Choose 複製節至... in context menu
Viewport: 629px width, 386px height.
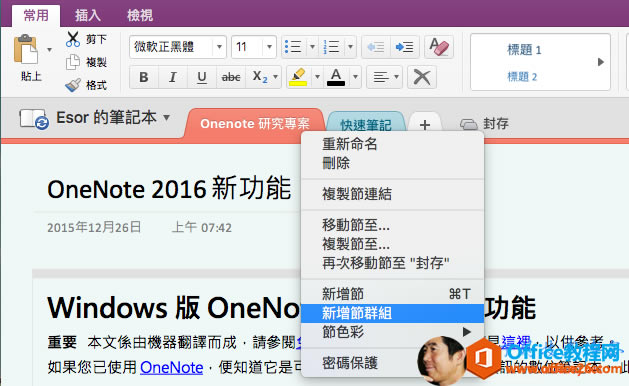[x=392, y=244]
